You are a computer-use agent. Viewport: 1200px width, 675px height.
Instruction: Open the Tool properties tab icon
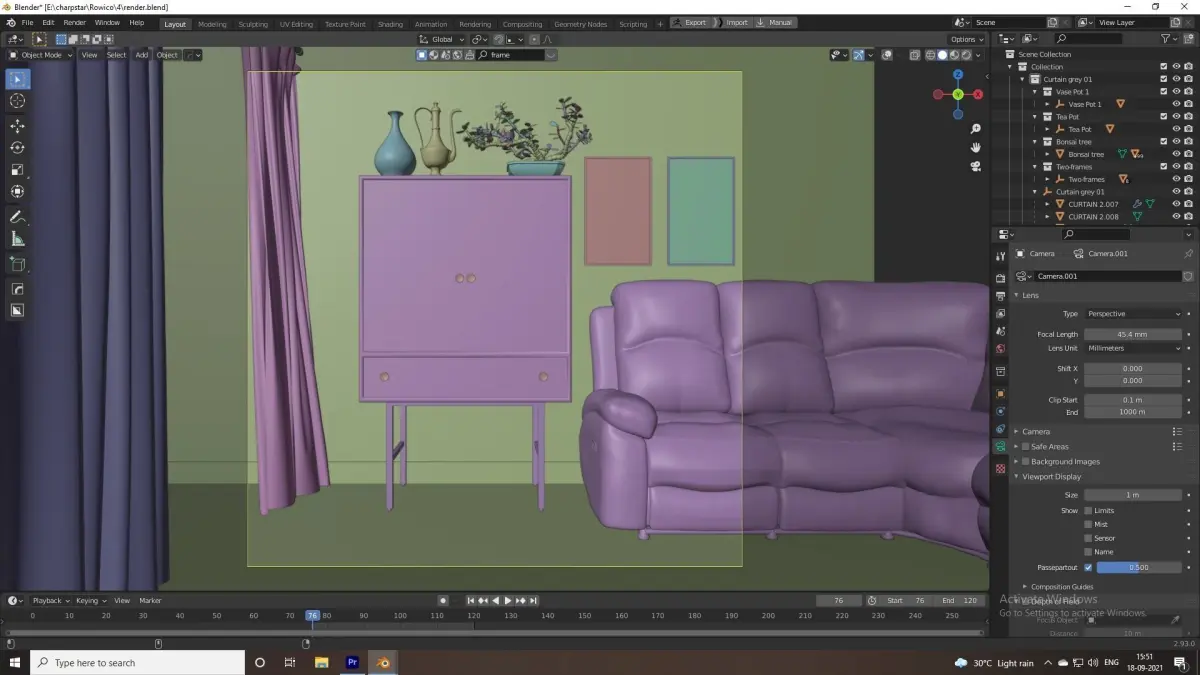coord(1000,257)
